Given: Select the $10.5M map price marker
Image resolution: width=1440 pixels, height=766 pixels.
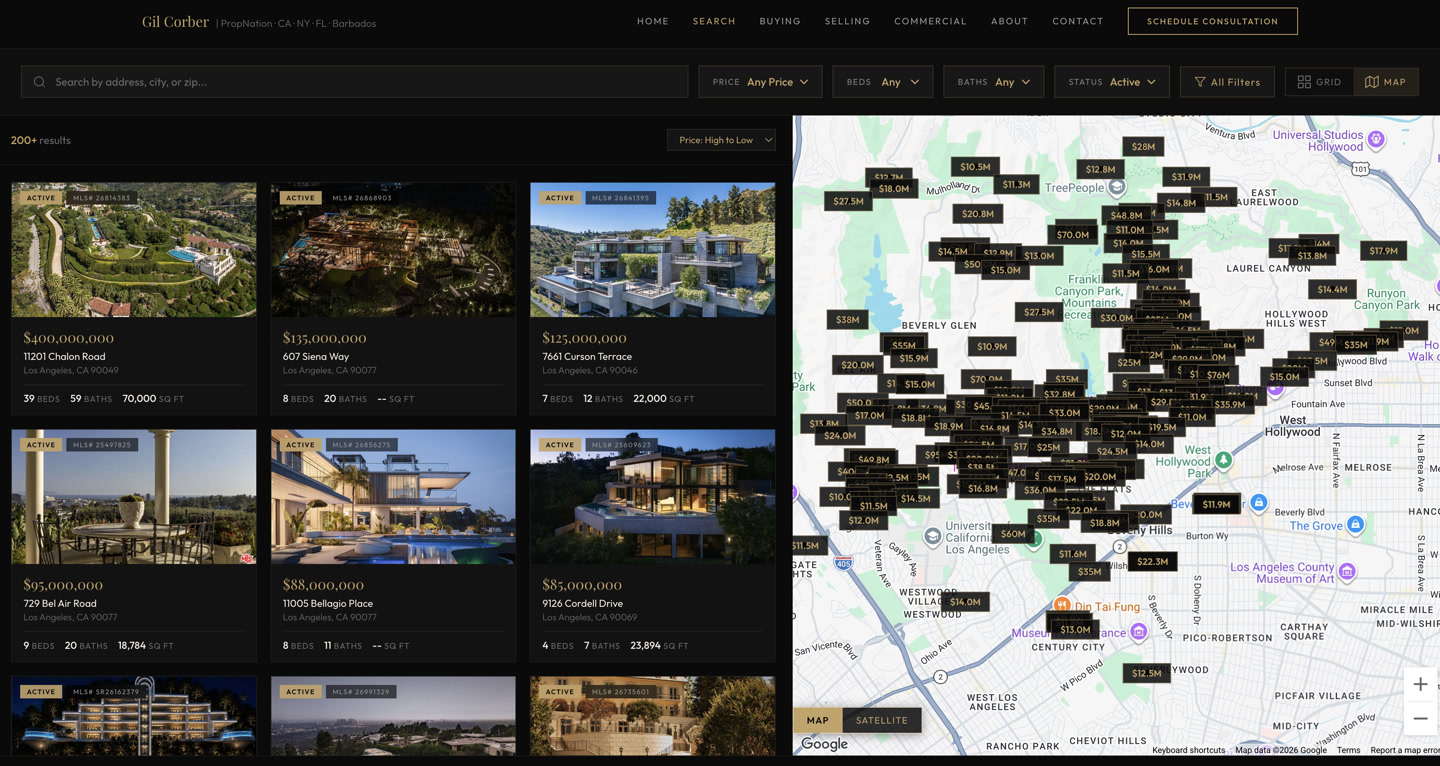Looking at the screenshot, I should [975, 167].
